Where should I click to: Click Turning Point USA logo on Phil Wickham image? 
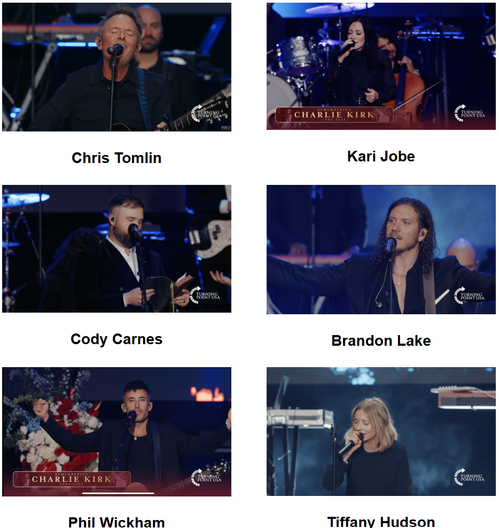tap(206, 477)
